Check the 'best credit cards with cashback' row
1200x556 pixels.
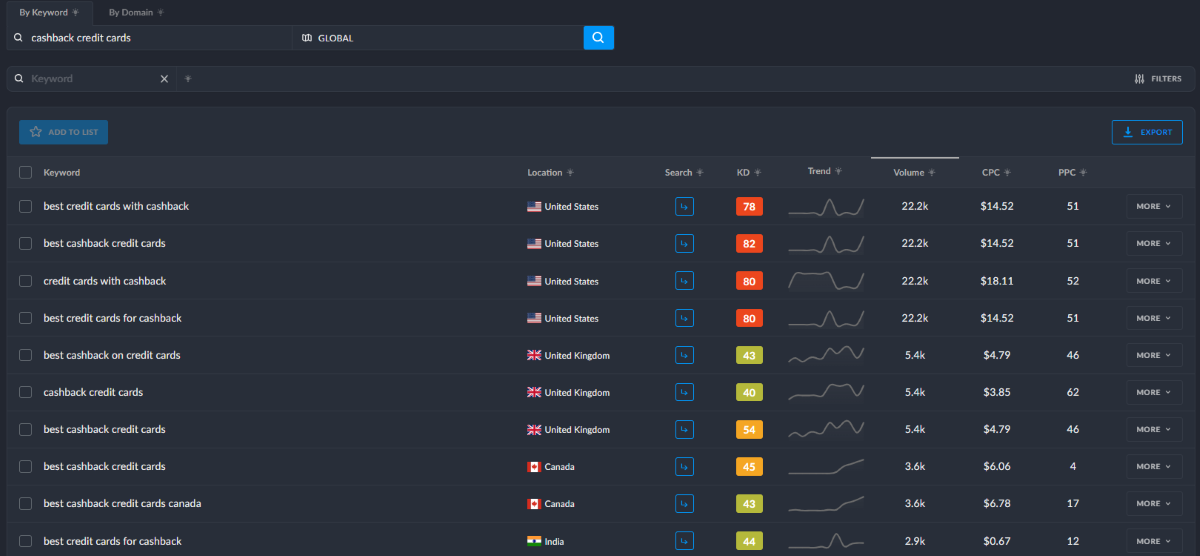coord(25,207)
